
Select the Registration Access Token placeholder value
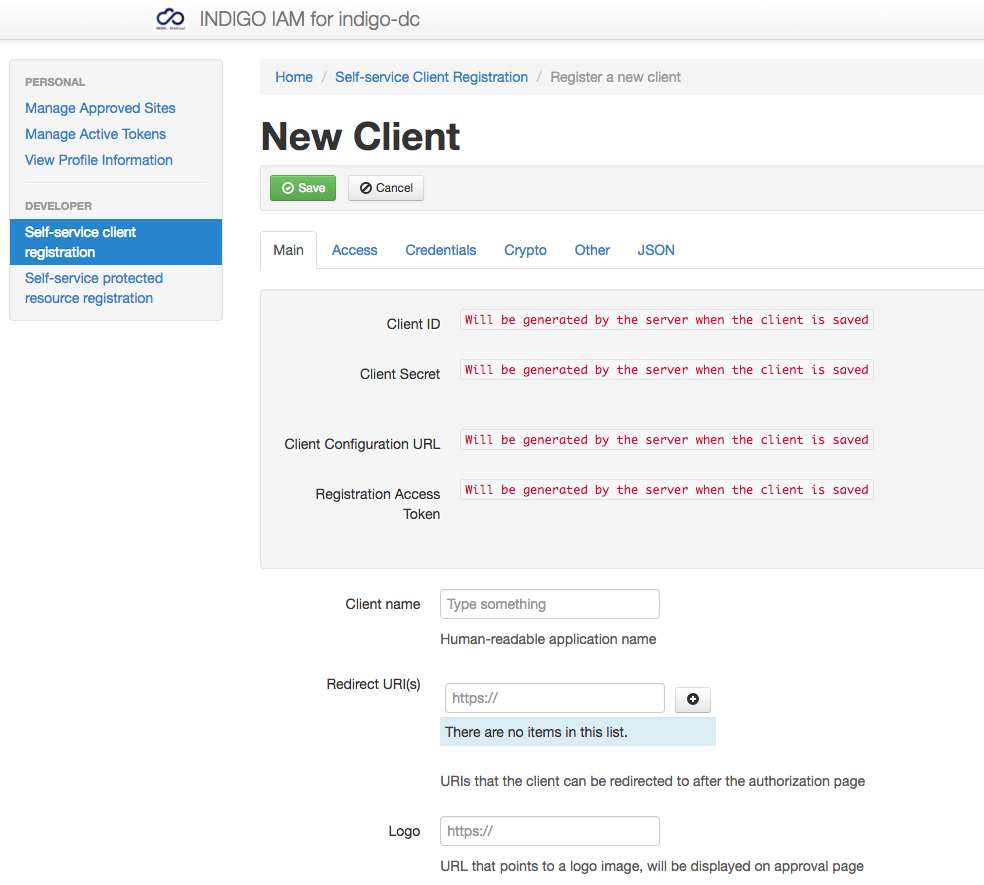tap(666, 490)
